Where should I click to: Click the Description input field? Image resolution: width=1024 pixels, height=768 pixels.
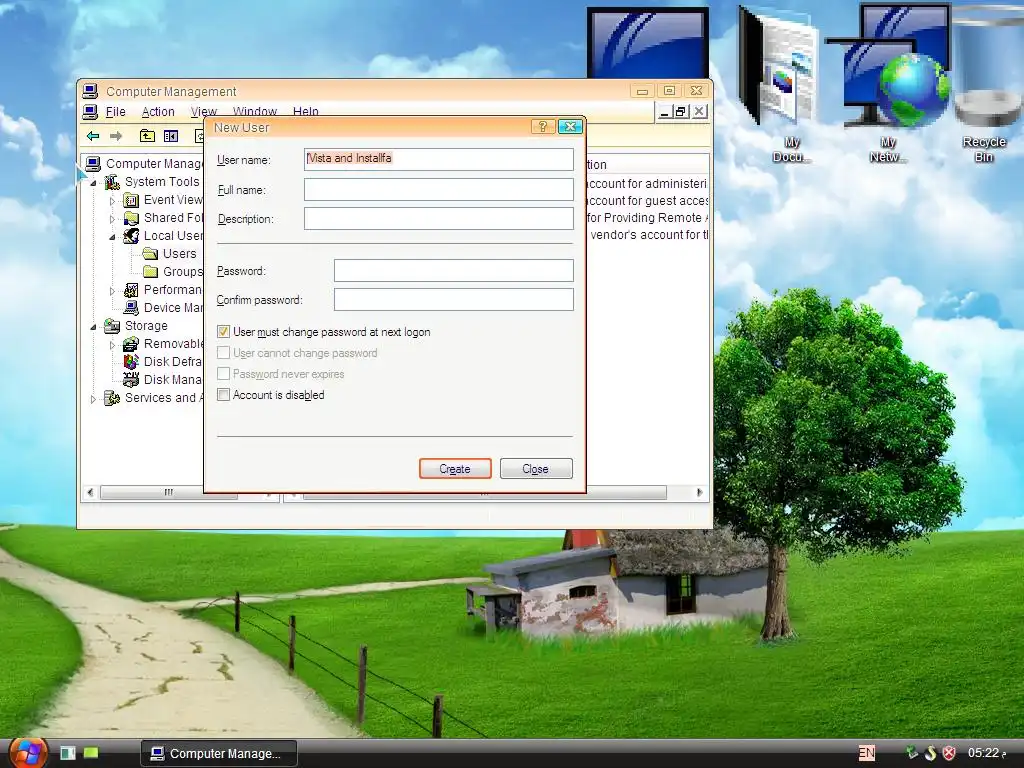tap(439, 219)
